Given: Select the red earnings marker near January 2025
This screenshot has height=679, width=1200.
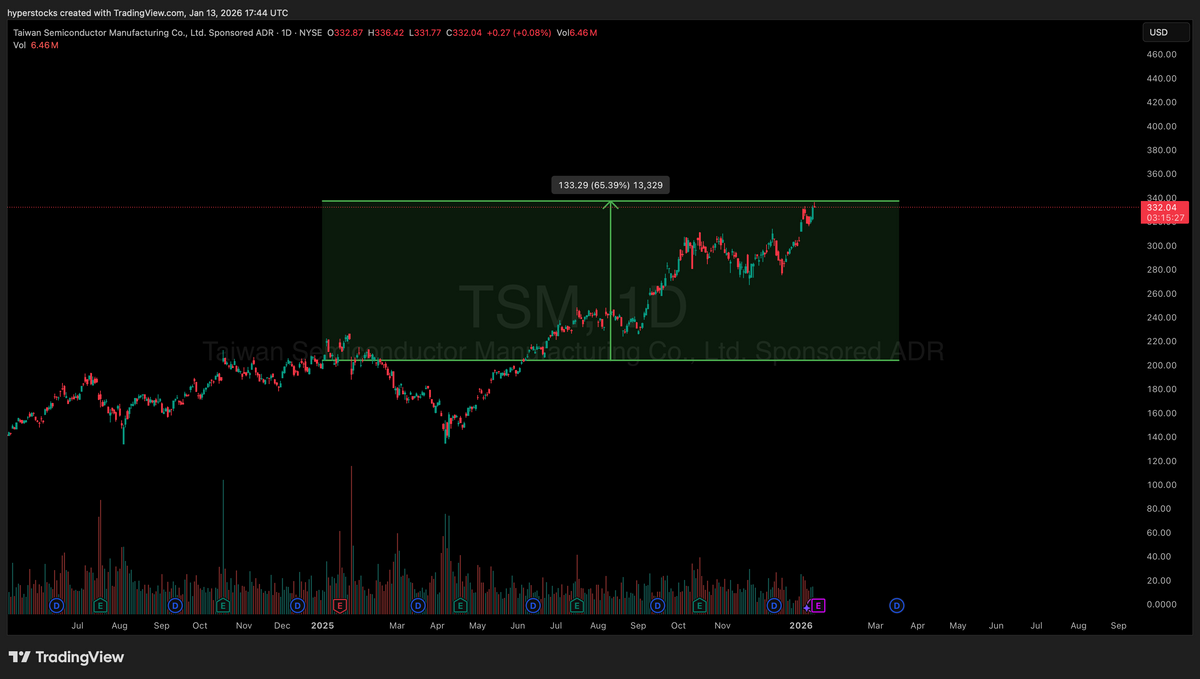Looking at the screenshot, I should tap(340, 605).
